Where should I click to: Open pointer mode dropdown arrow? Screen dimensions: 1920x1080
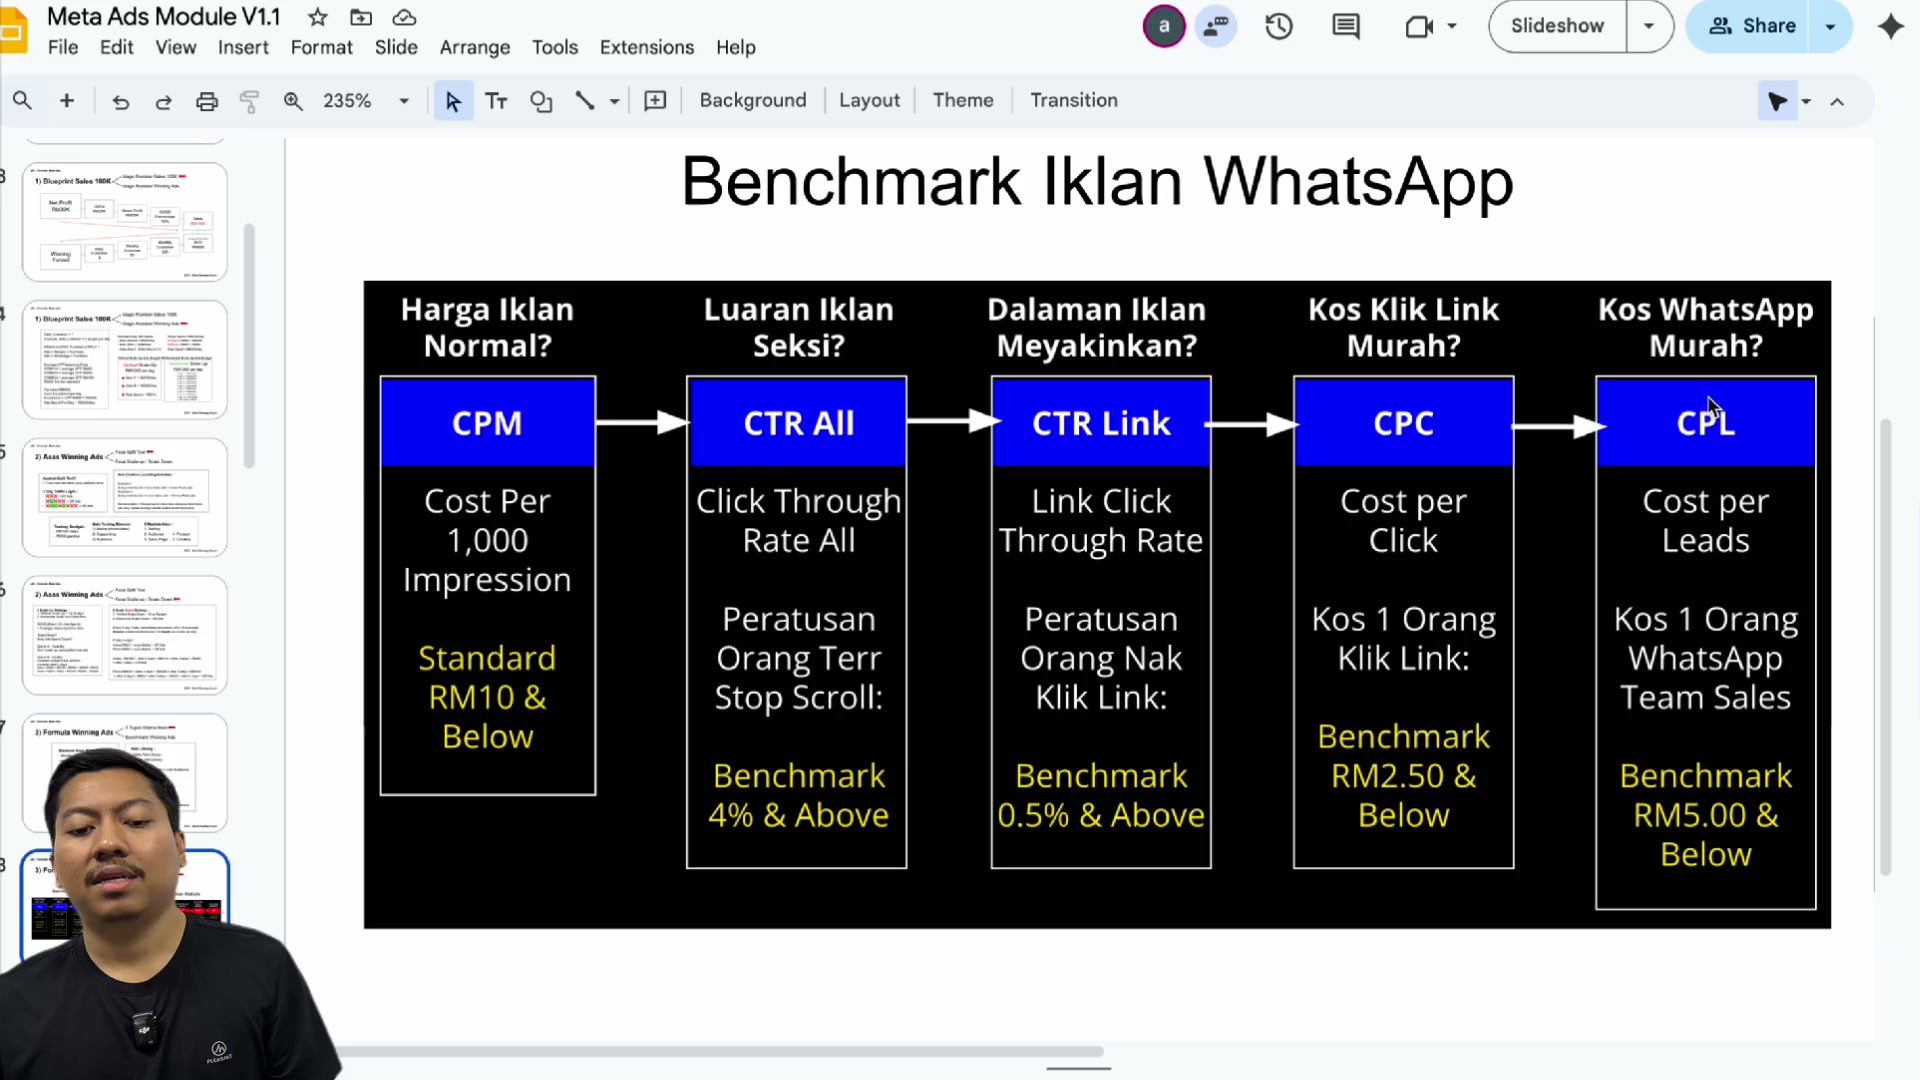click(x=1806, y=101)
